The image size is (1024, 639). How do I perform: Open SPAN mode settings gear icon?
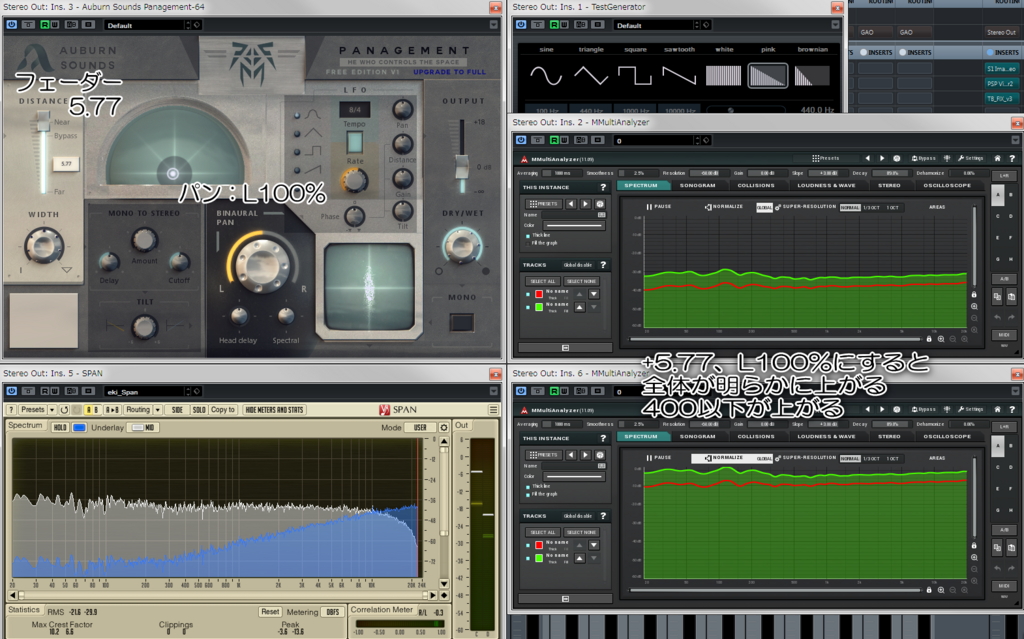pos(444,427)
